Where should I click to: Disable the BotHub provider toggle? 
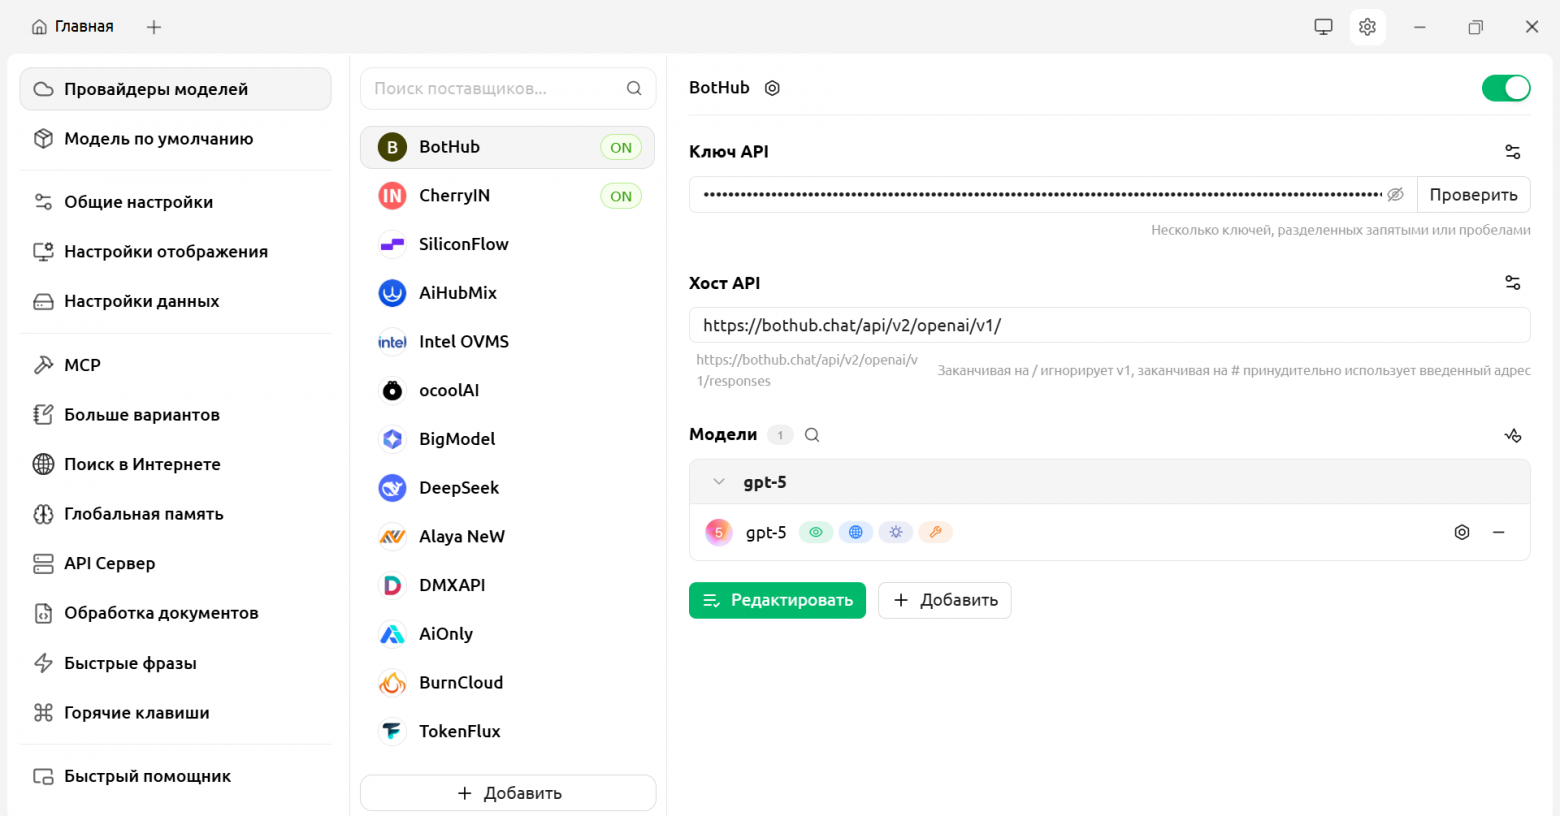[x=1505, y=88]
